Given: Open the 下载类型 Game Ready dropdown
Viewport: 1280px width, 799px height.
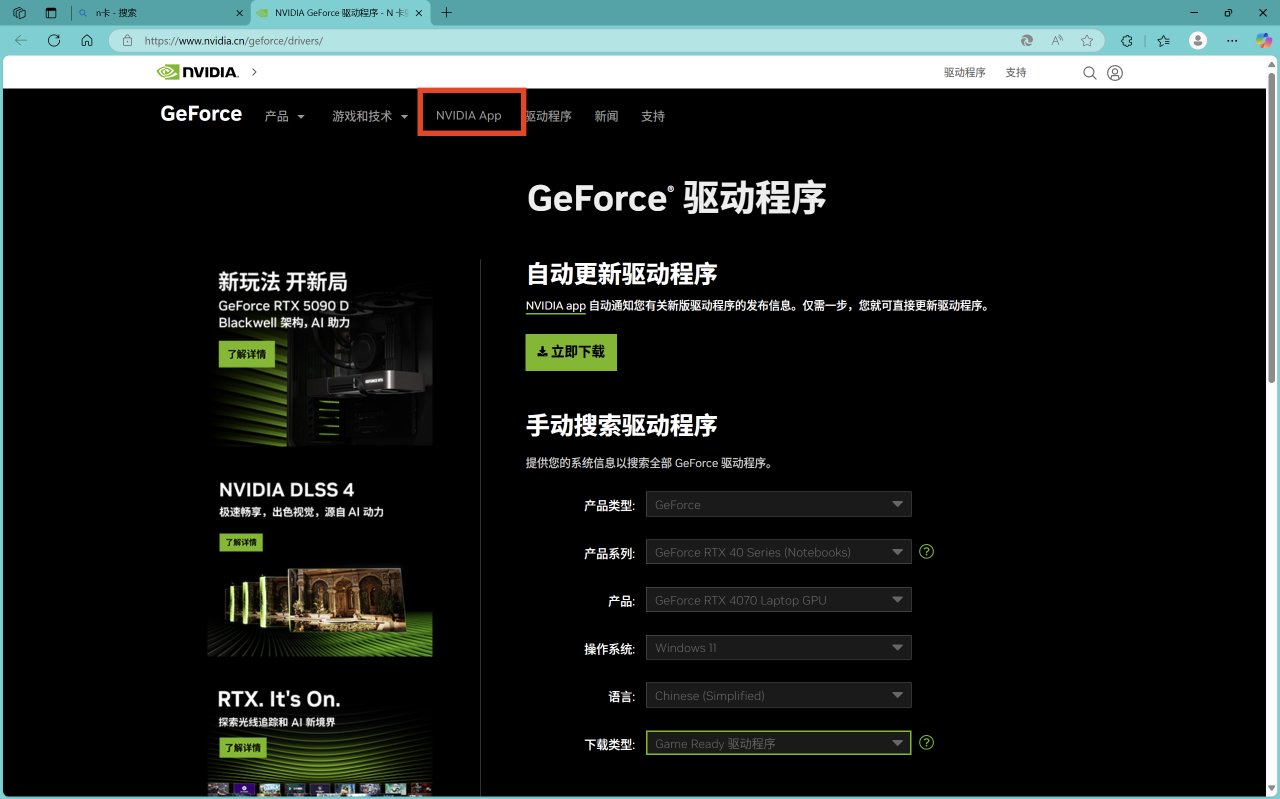Looking at the screenshot, I should click(779, 743).
